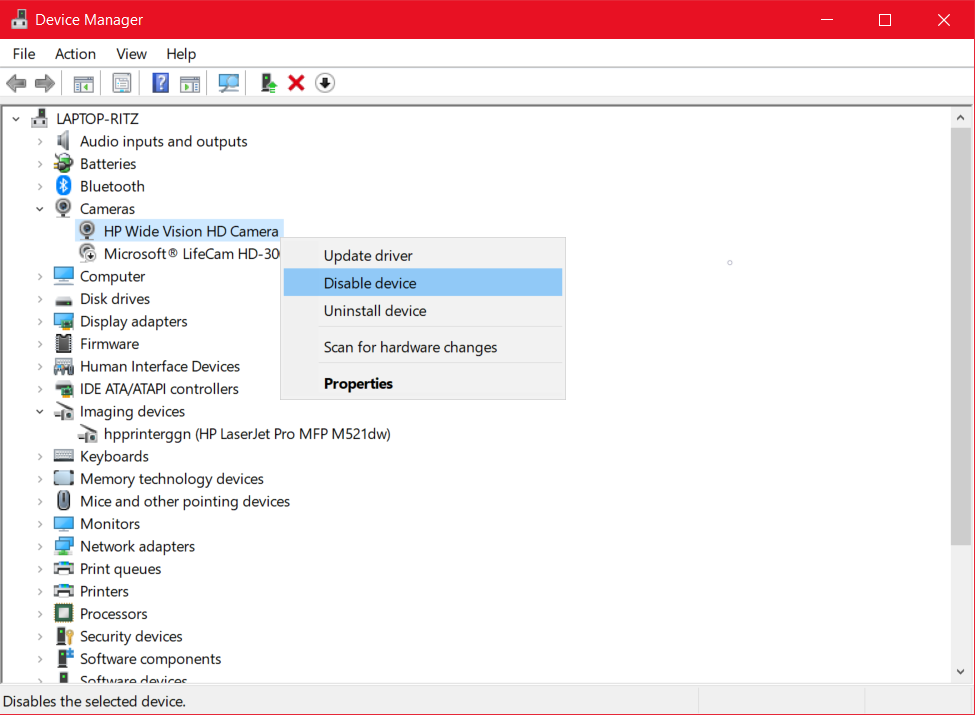The width and height of the screenshot is (975, 715).
Task: Collapse the Cameras category
Action: pyautogui.click(x=40, y=209)
